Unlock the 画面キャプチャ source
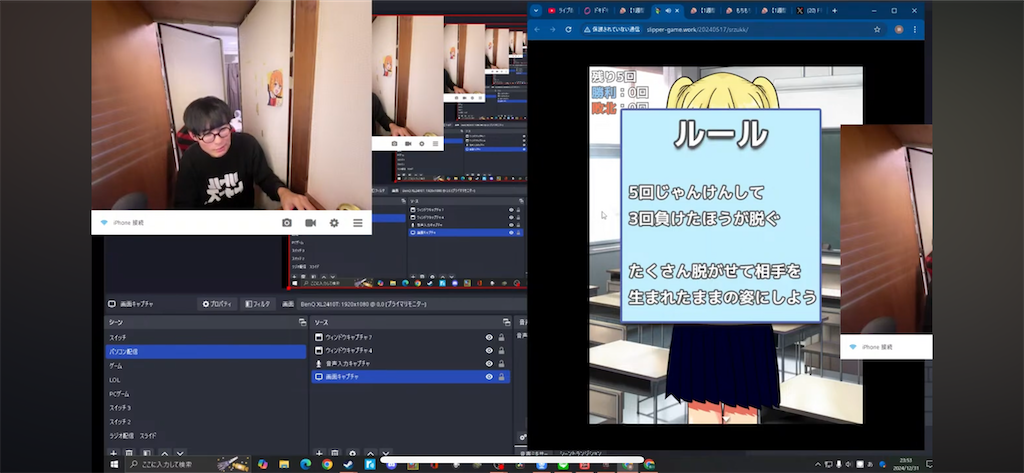1024x473 pixels. point(502,377)
